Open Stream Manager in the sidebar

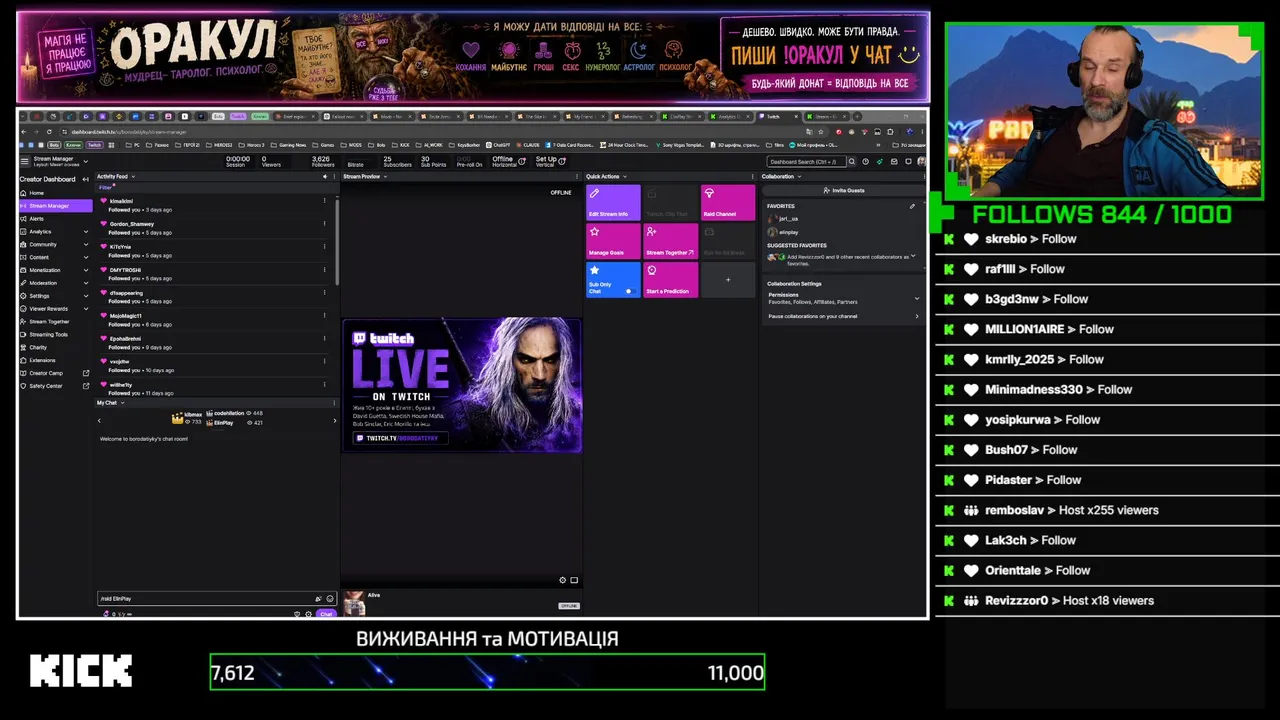[x=56, y=206]
